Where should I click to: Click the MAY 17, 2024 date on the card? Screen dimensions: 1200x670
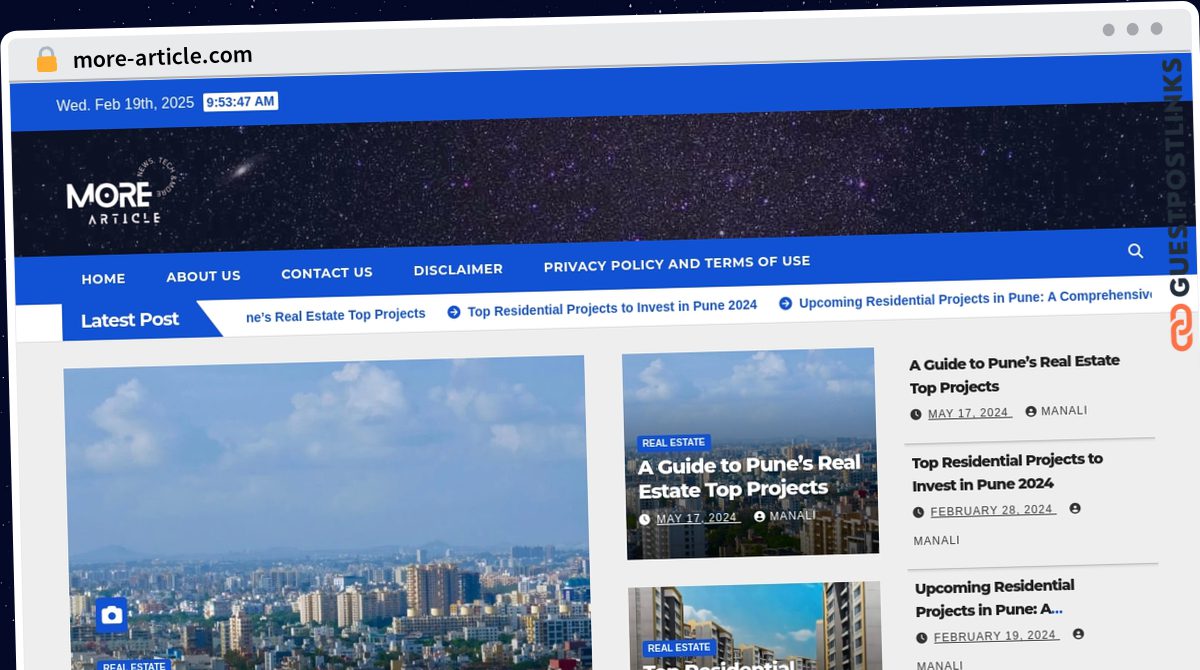[698, 518]
